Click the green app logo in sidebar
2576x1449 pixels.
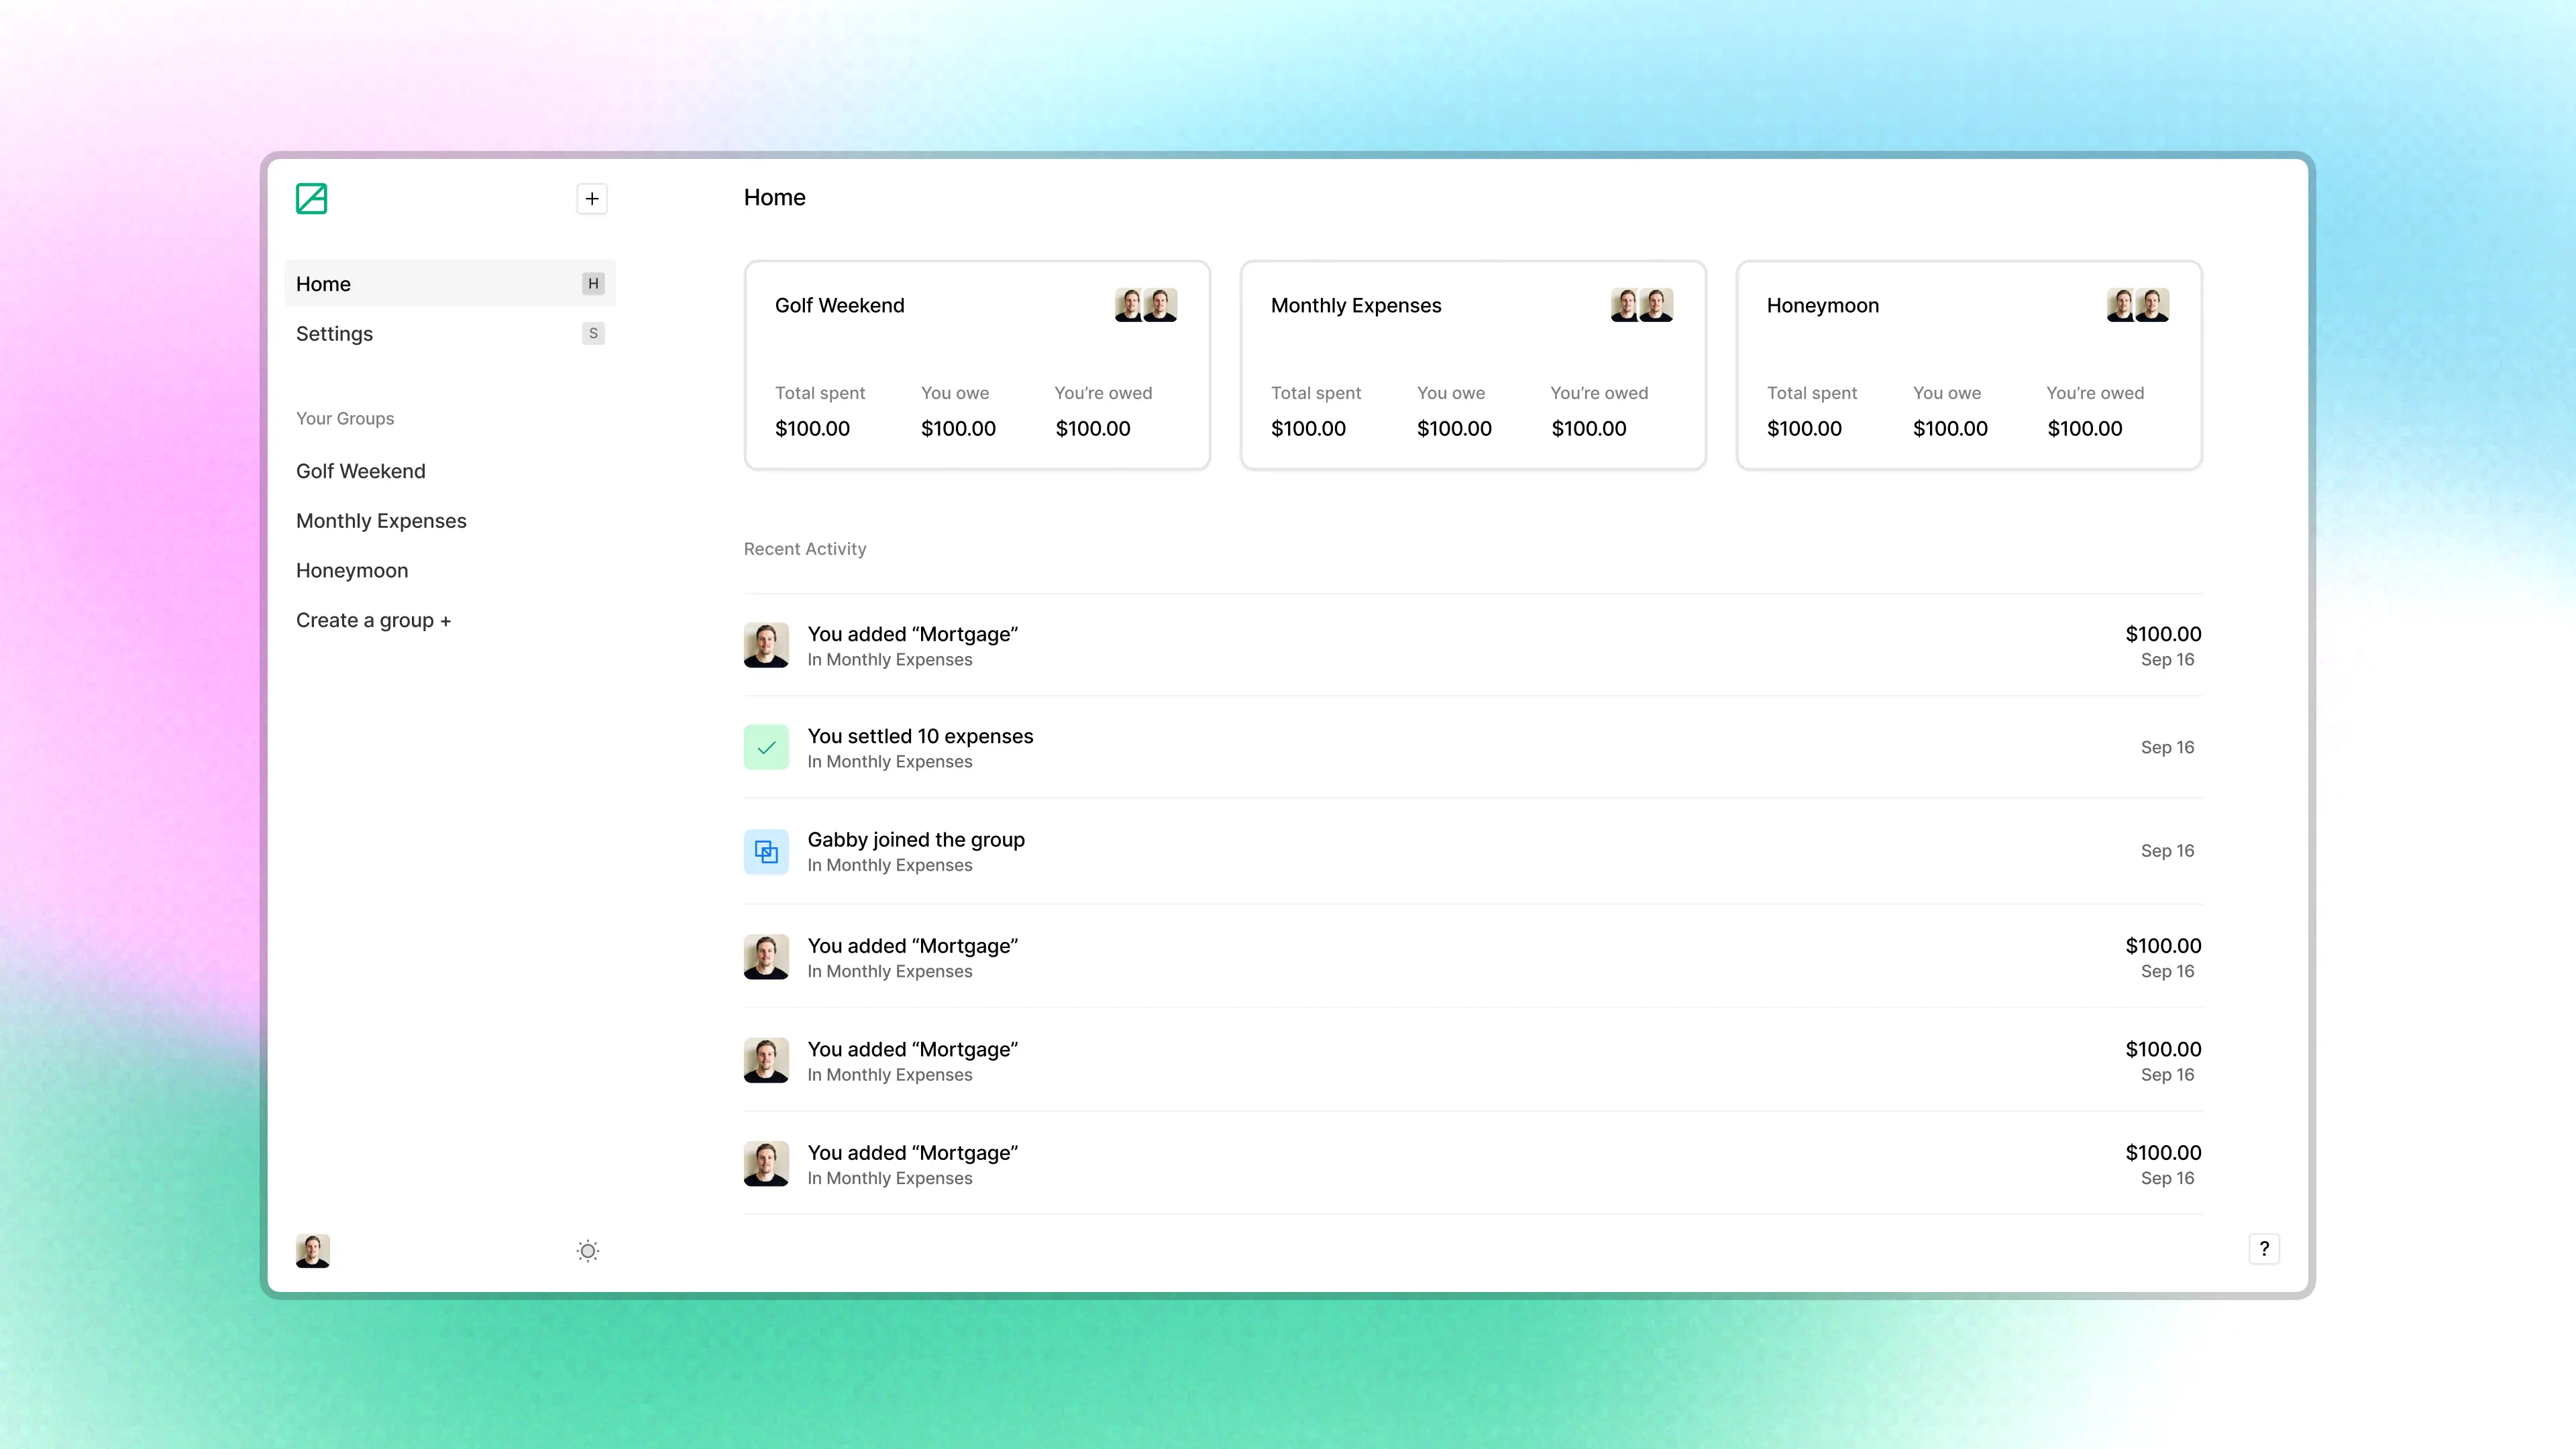pyautogui.click(x=311, y=198)
